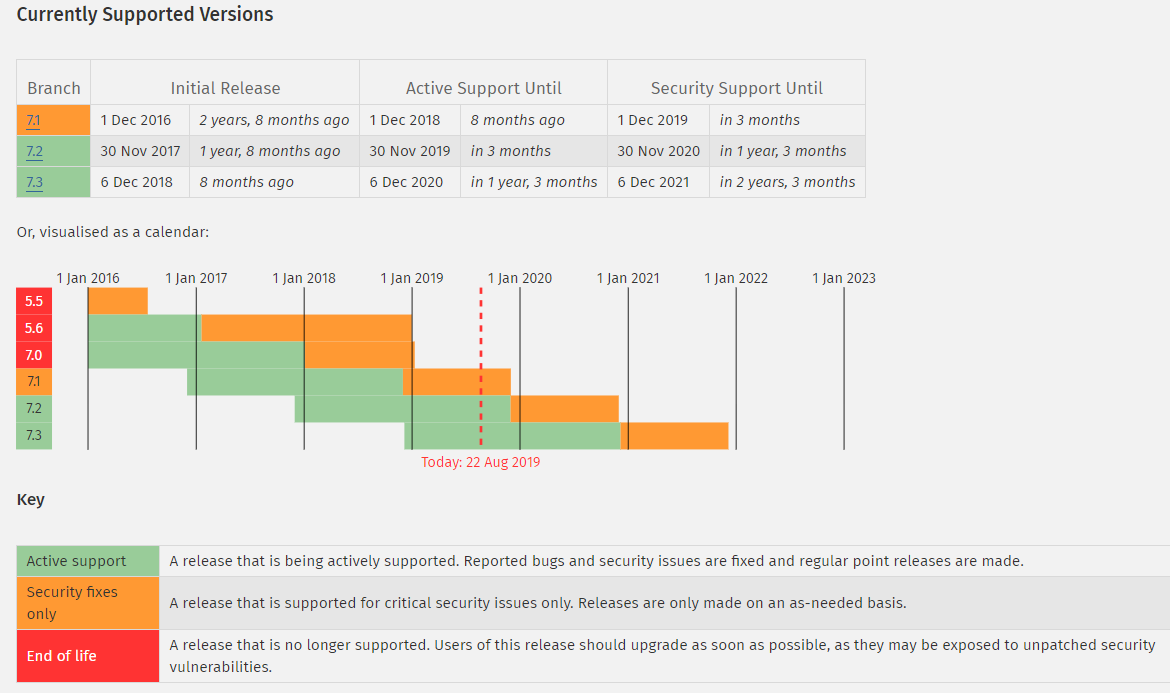Click the "Security Support Until" column header
This screenshot has width=1170, height=693.
[736, 88]
